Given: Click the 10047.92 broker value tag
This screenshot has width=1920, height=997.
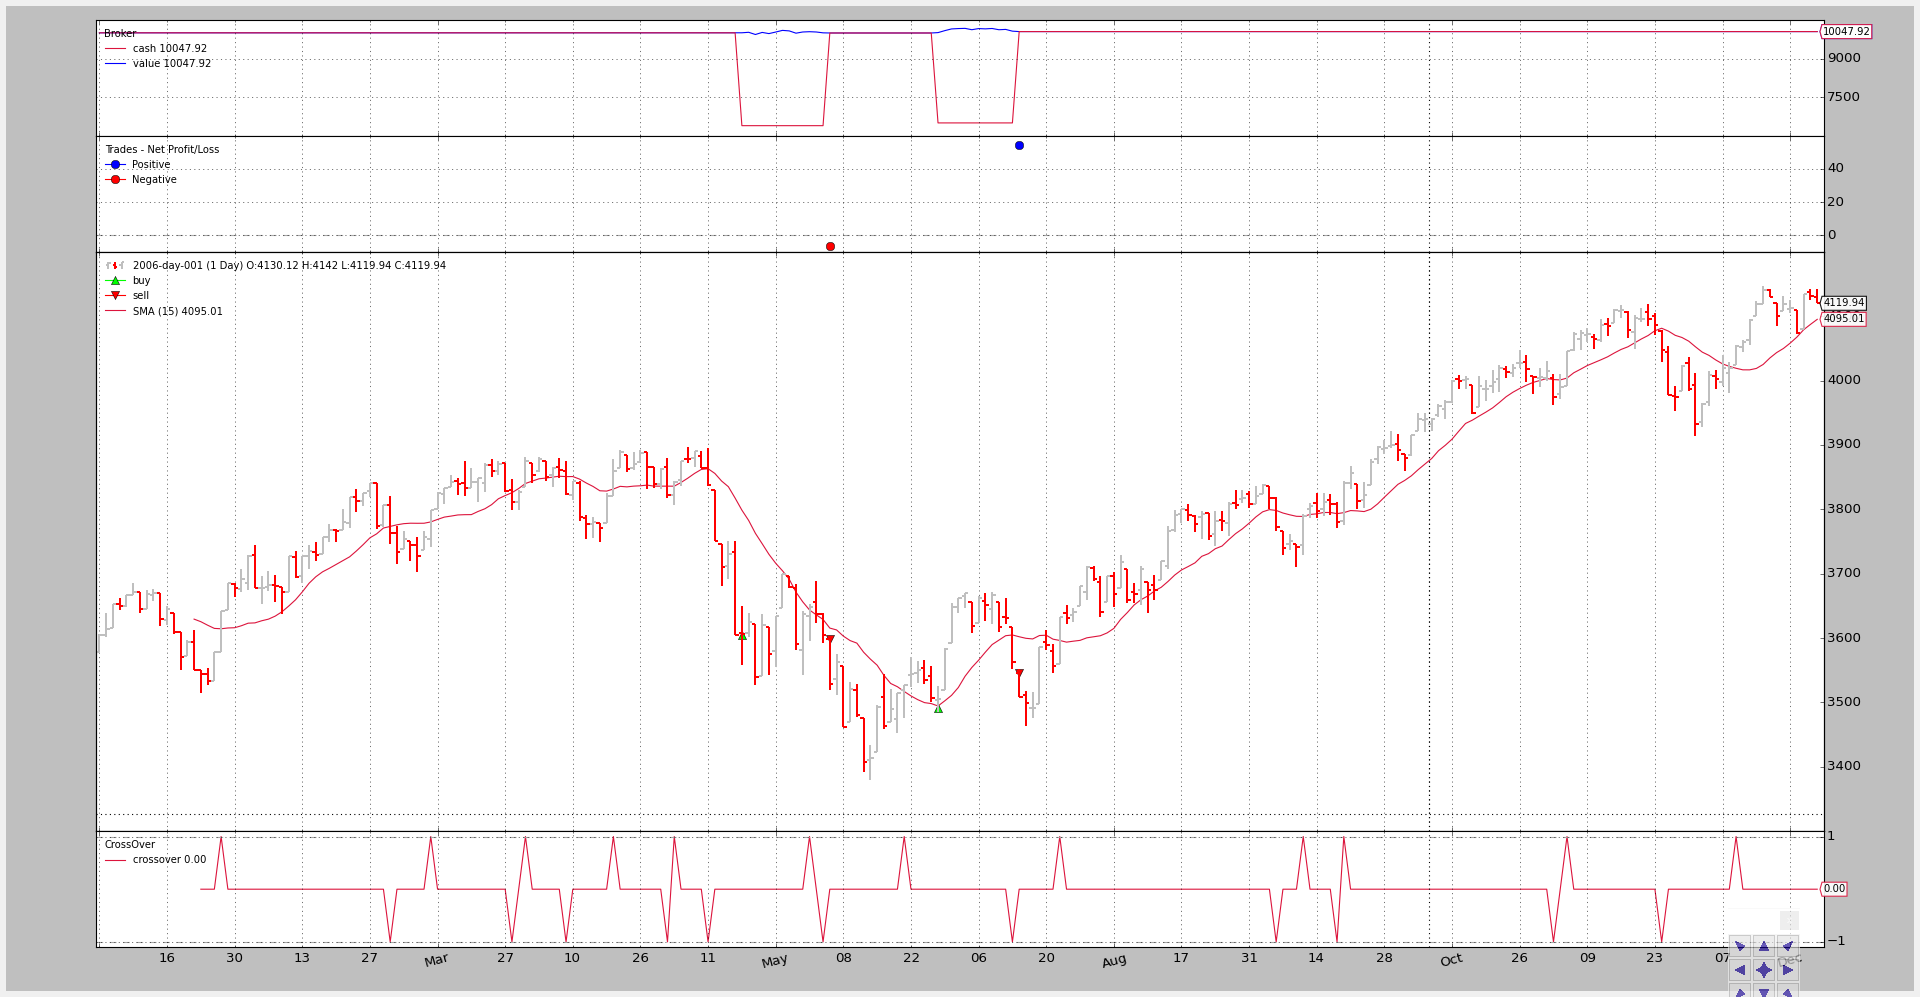Looking at the screenshot, I should pos(1845,32).
